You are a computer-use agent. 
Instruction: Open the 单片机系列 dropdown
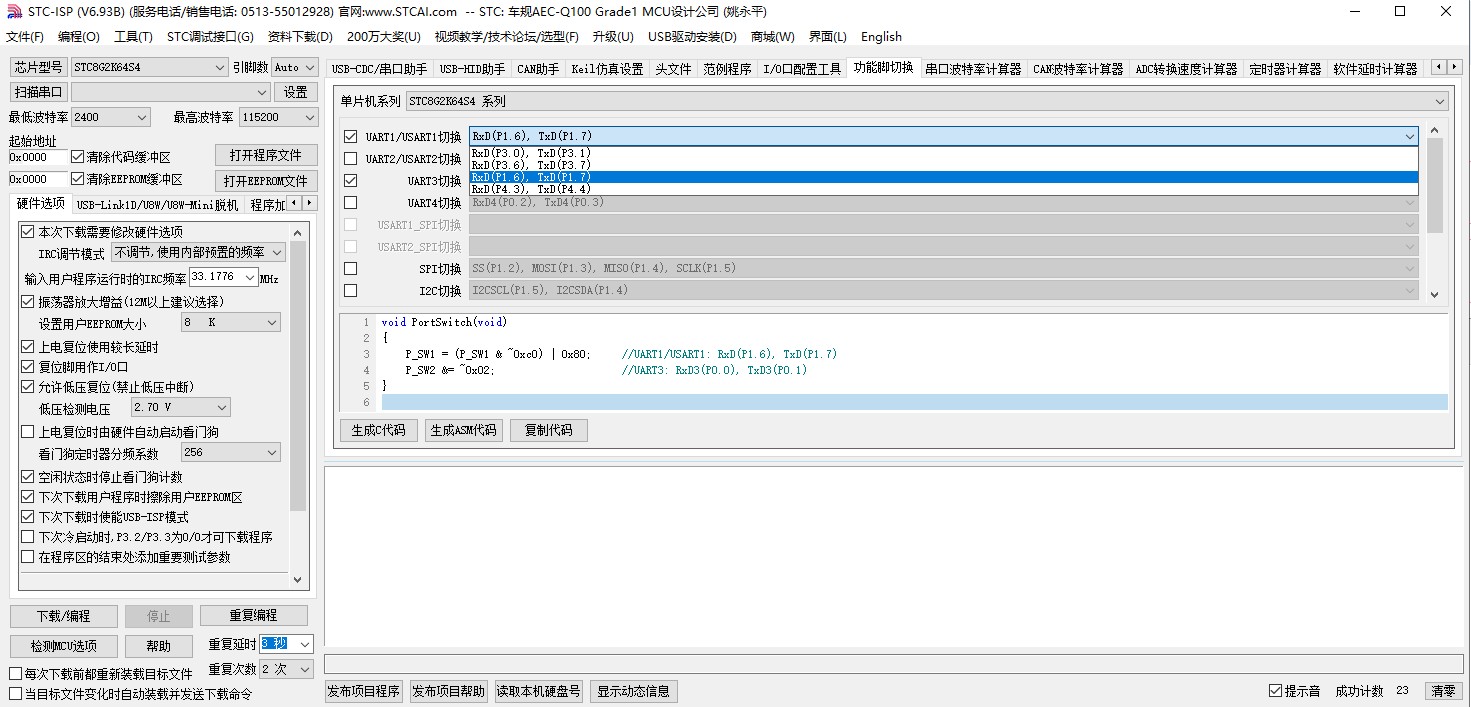pos(926,101)
